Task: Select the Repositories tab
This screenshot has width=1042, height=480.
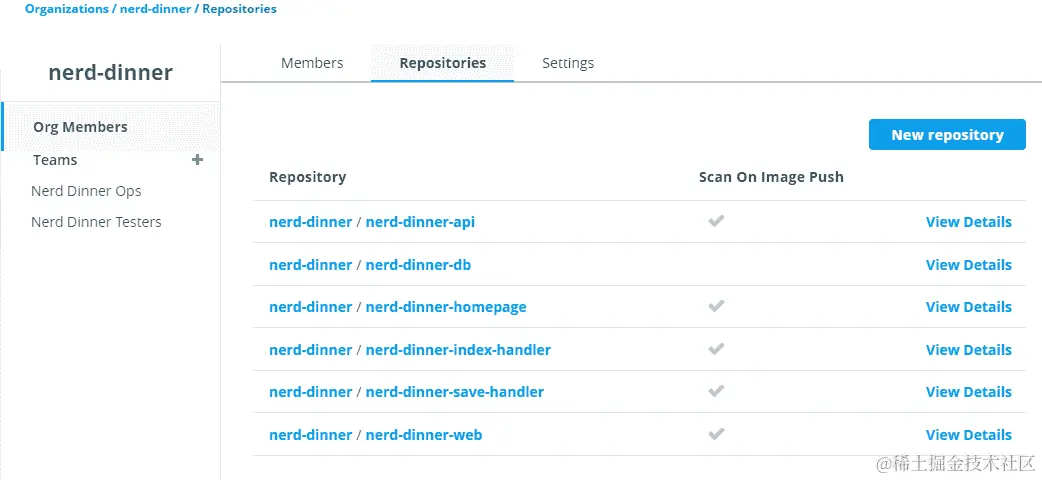Action: point(442,63)
